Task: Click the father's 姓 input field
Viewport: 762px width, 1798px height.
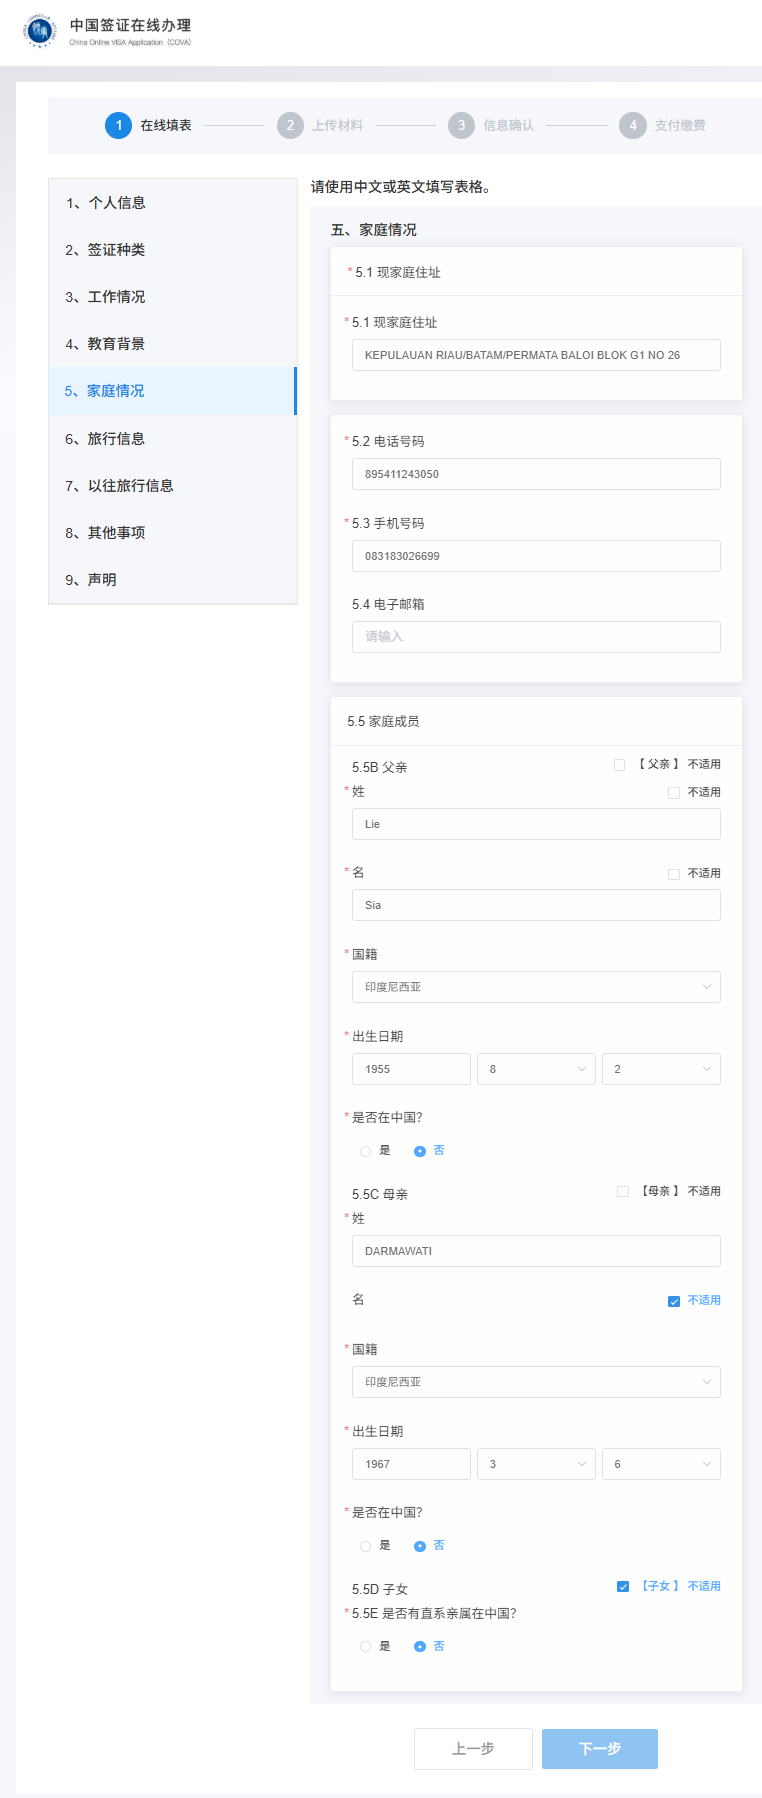Action: coord(536,824)
